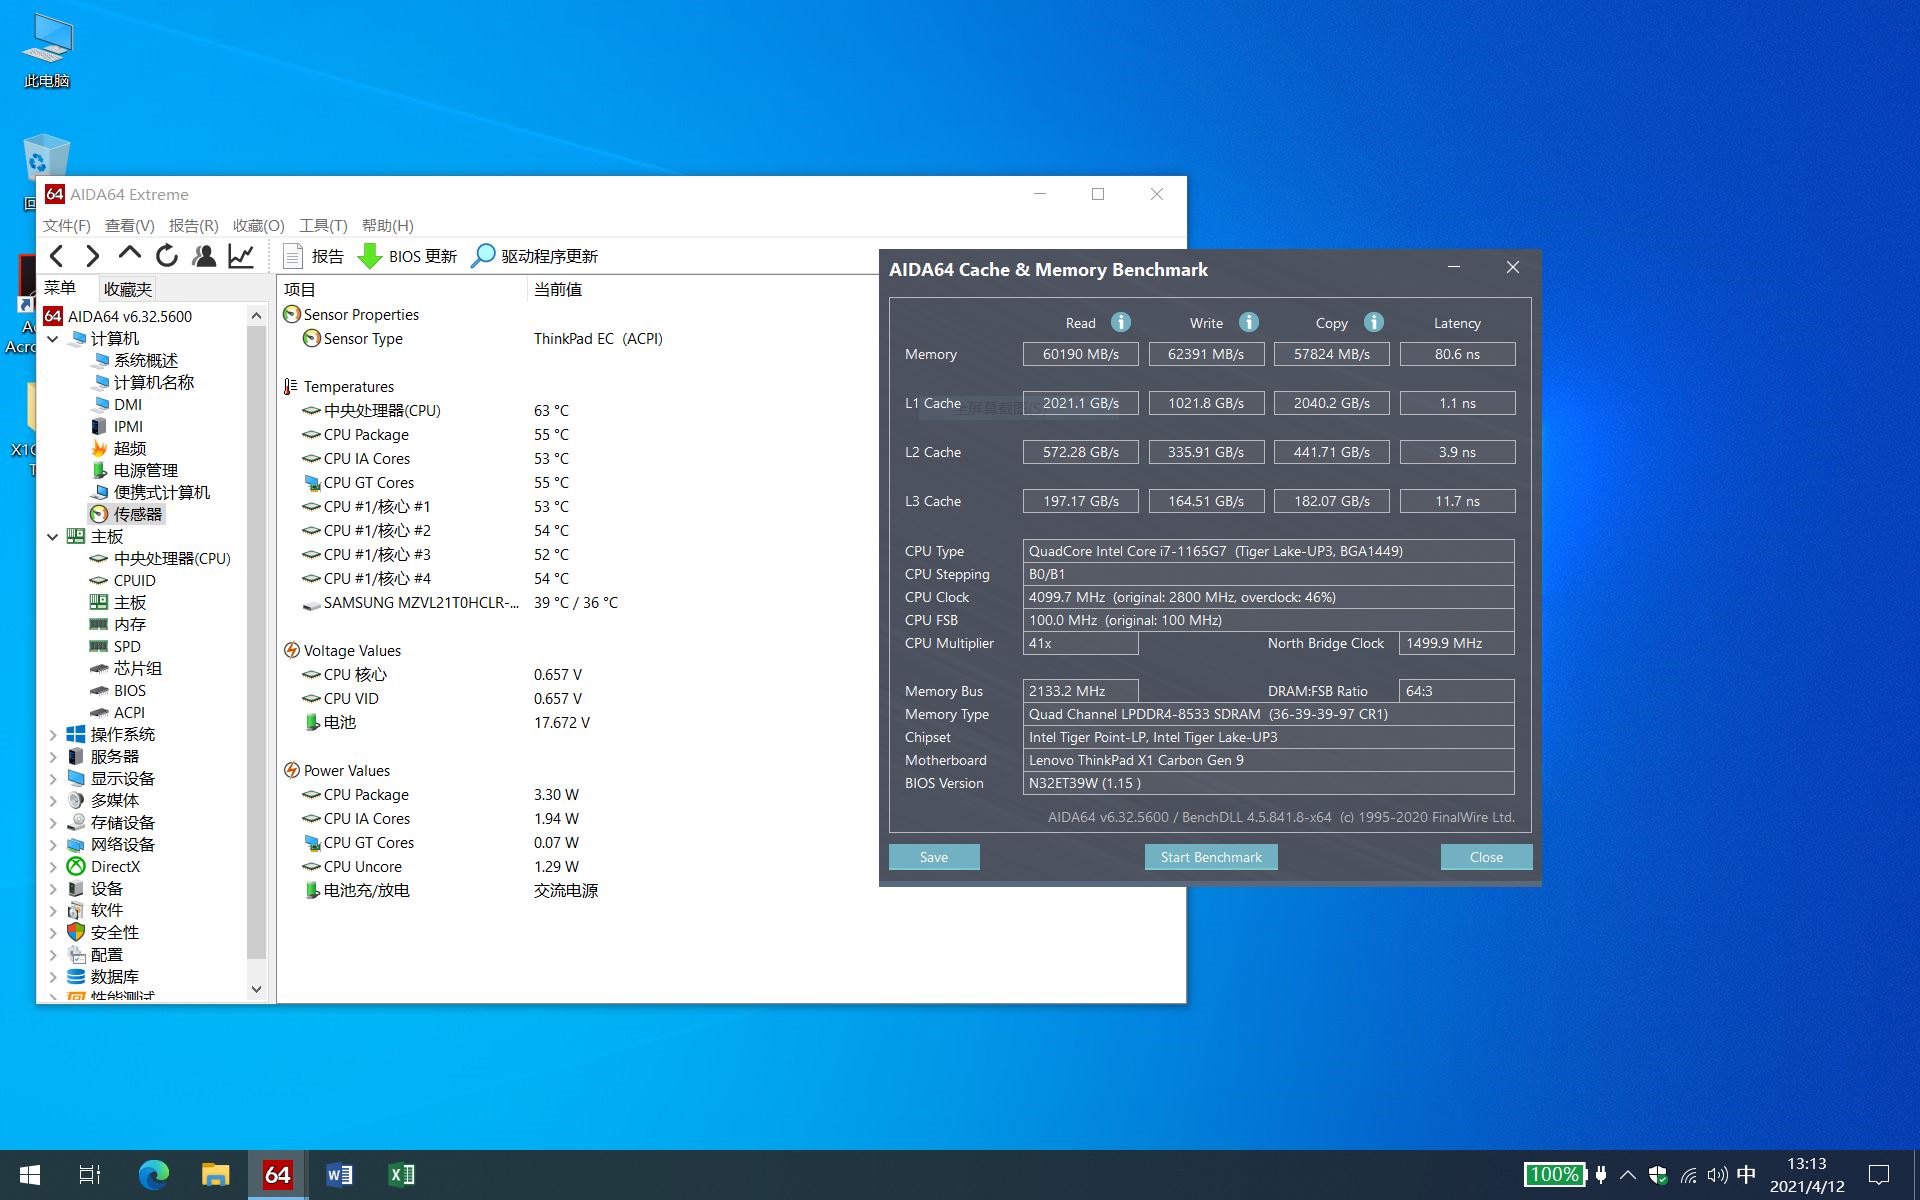Collapse the 计算机 tree node

(53, 339)
